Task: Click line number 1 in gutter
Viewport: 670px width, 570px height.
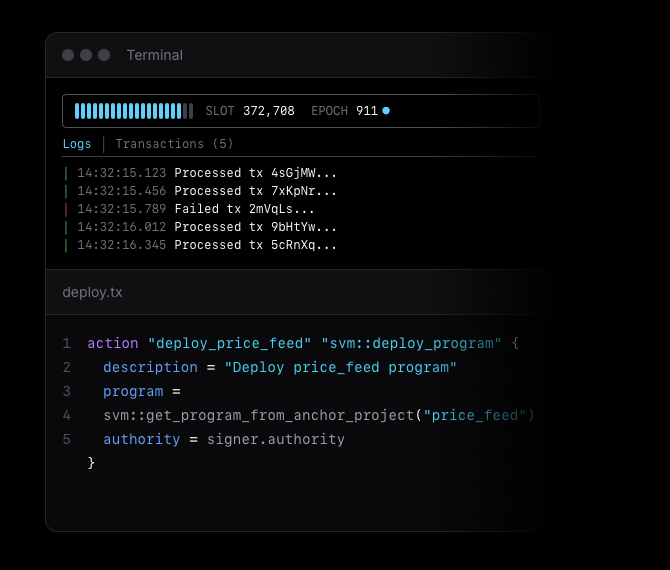Action: (x=67, y=343)
